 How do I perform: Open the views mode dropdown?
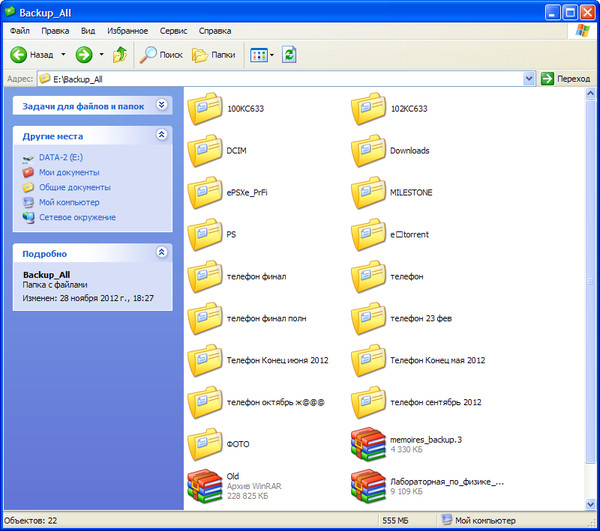point(271,54)
